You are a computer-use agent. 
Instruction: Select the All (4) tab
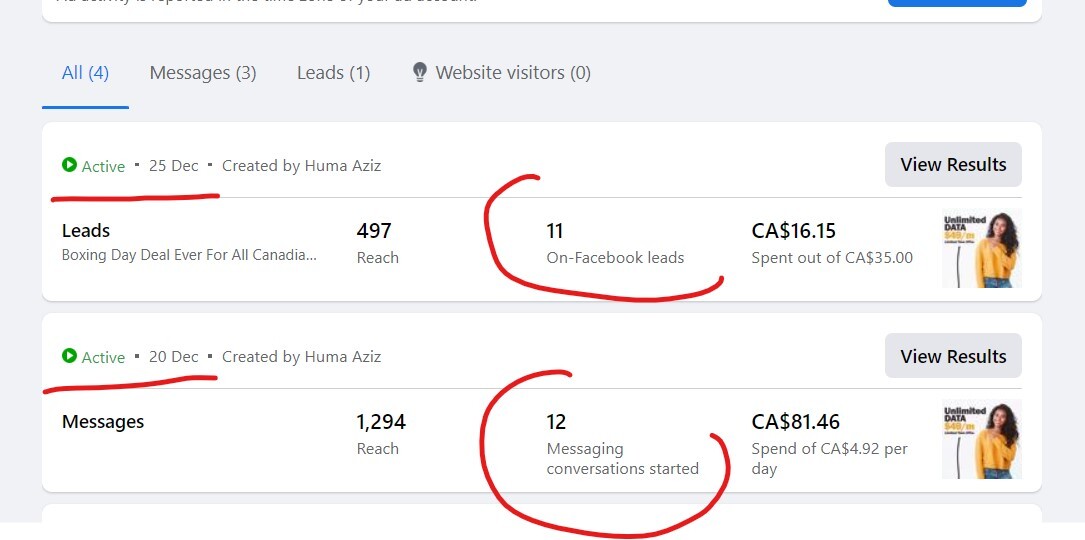[x=85, y=73]
